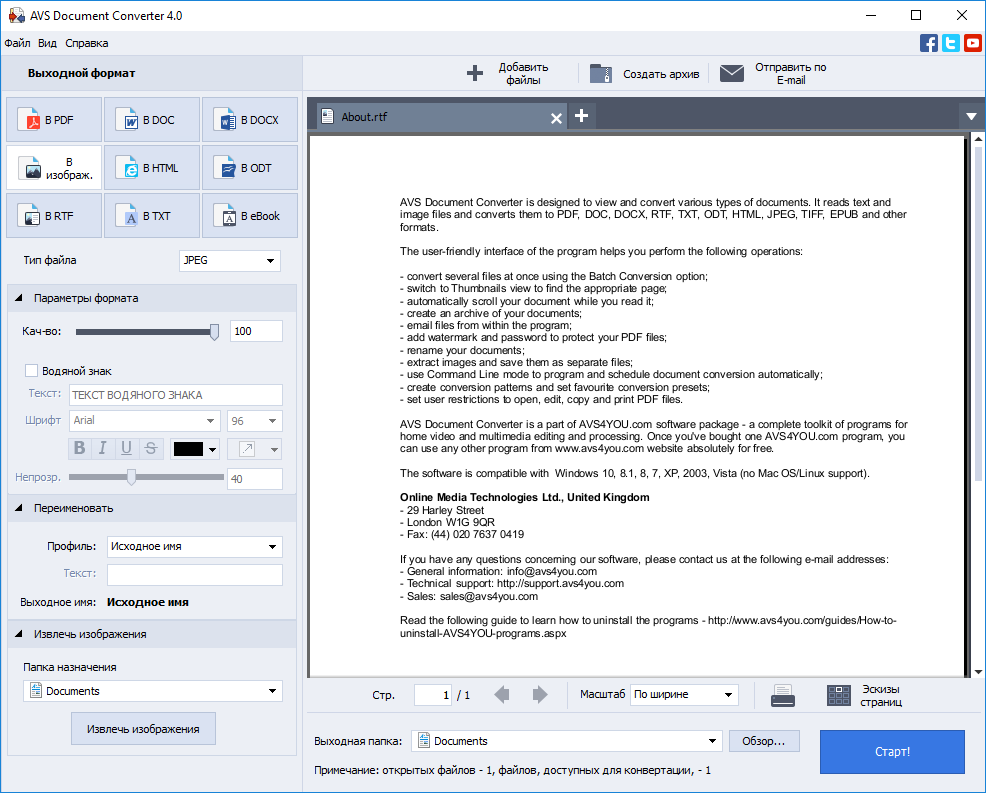Click the Add Files plus icon

point(475,73)
